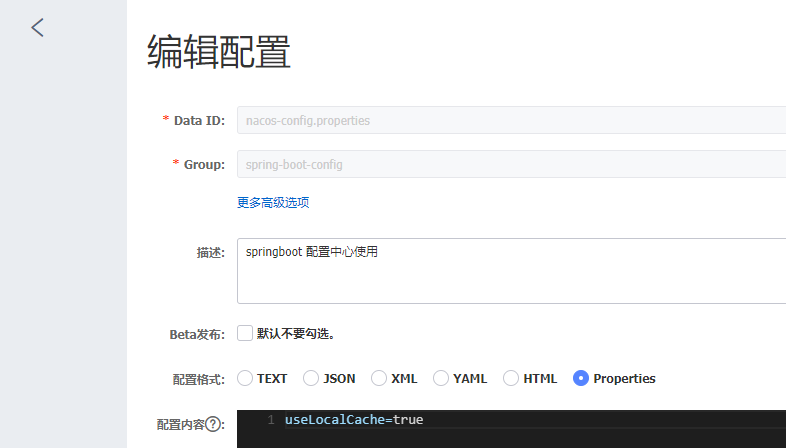Expand 更多高级选项 advanced options link

coord(273,202)
